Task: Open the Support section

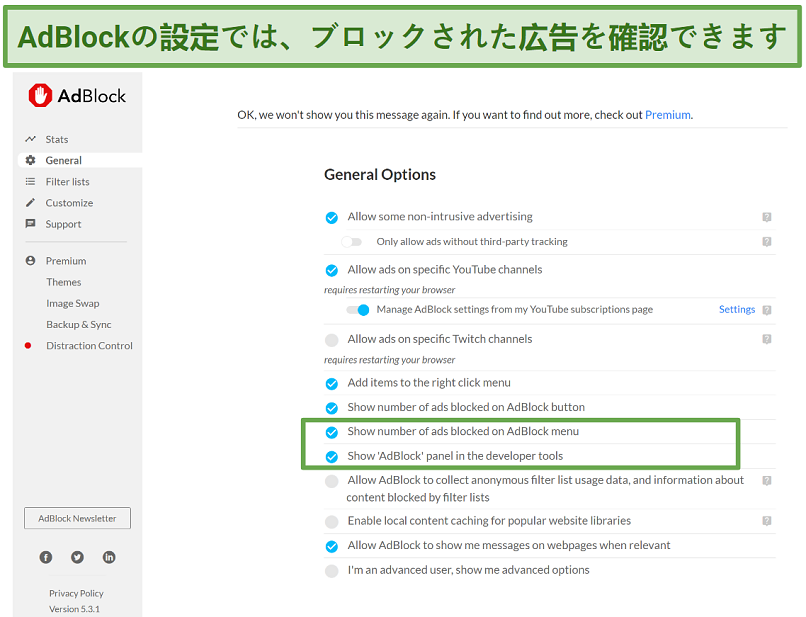Action: click(x=63, y=224)
